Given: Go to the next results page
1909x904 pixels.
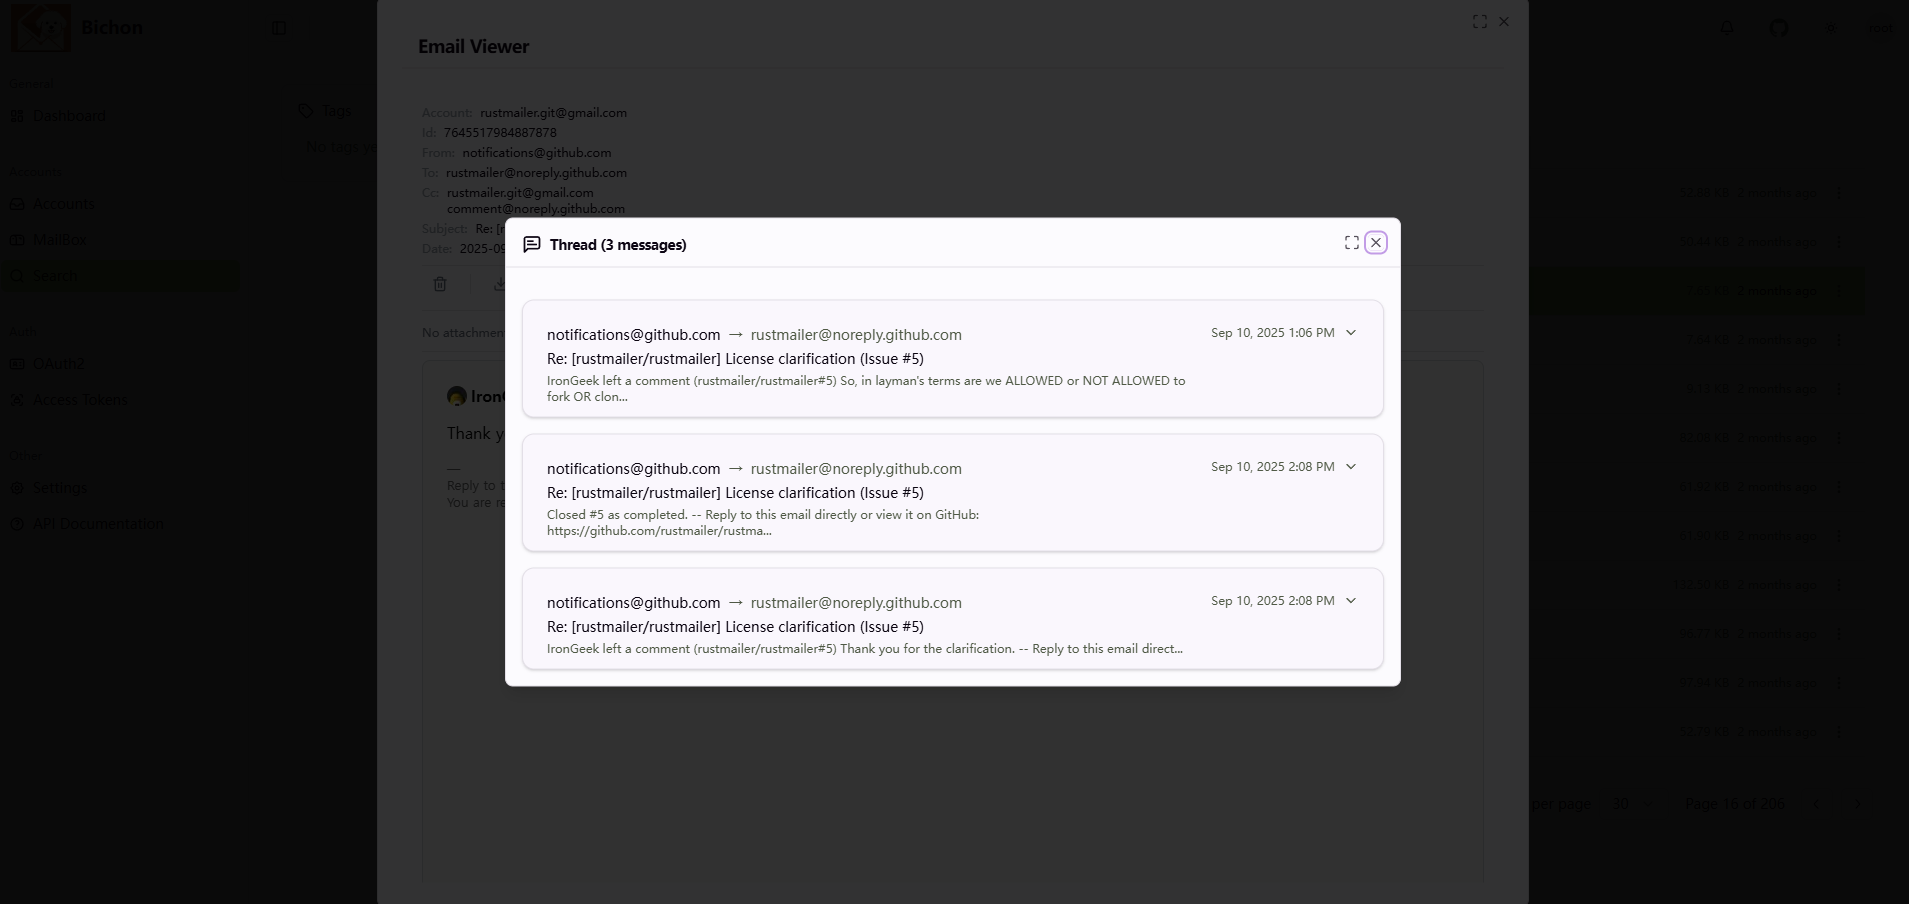Looking at the screenshot, I should (x=1857, y=804).
